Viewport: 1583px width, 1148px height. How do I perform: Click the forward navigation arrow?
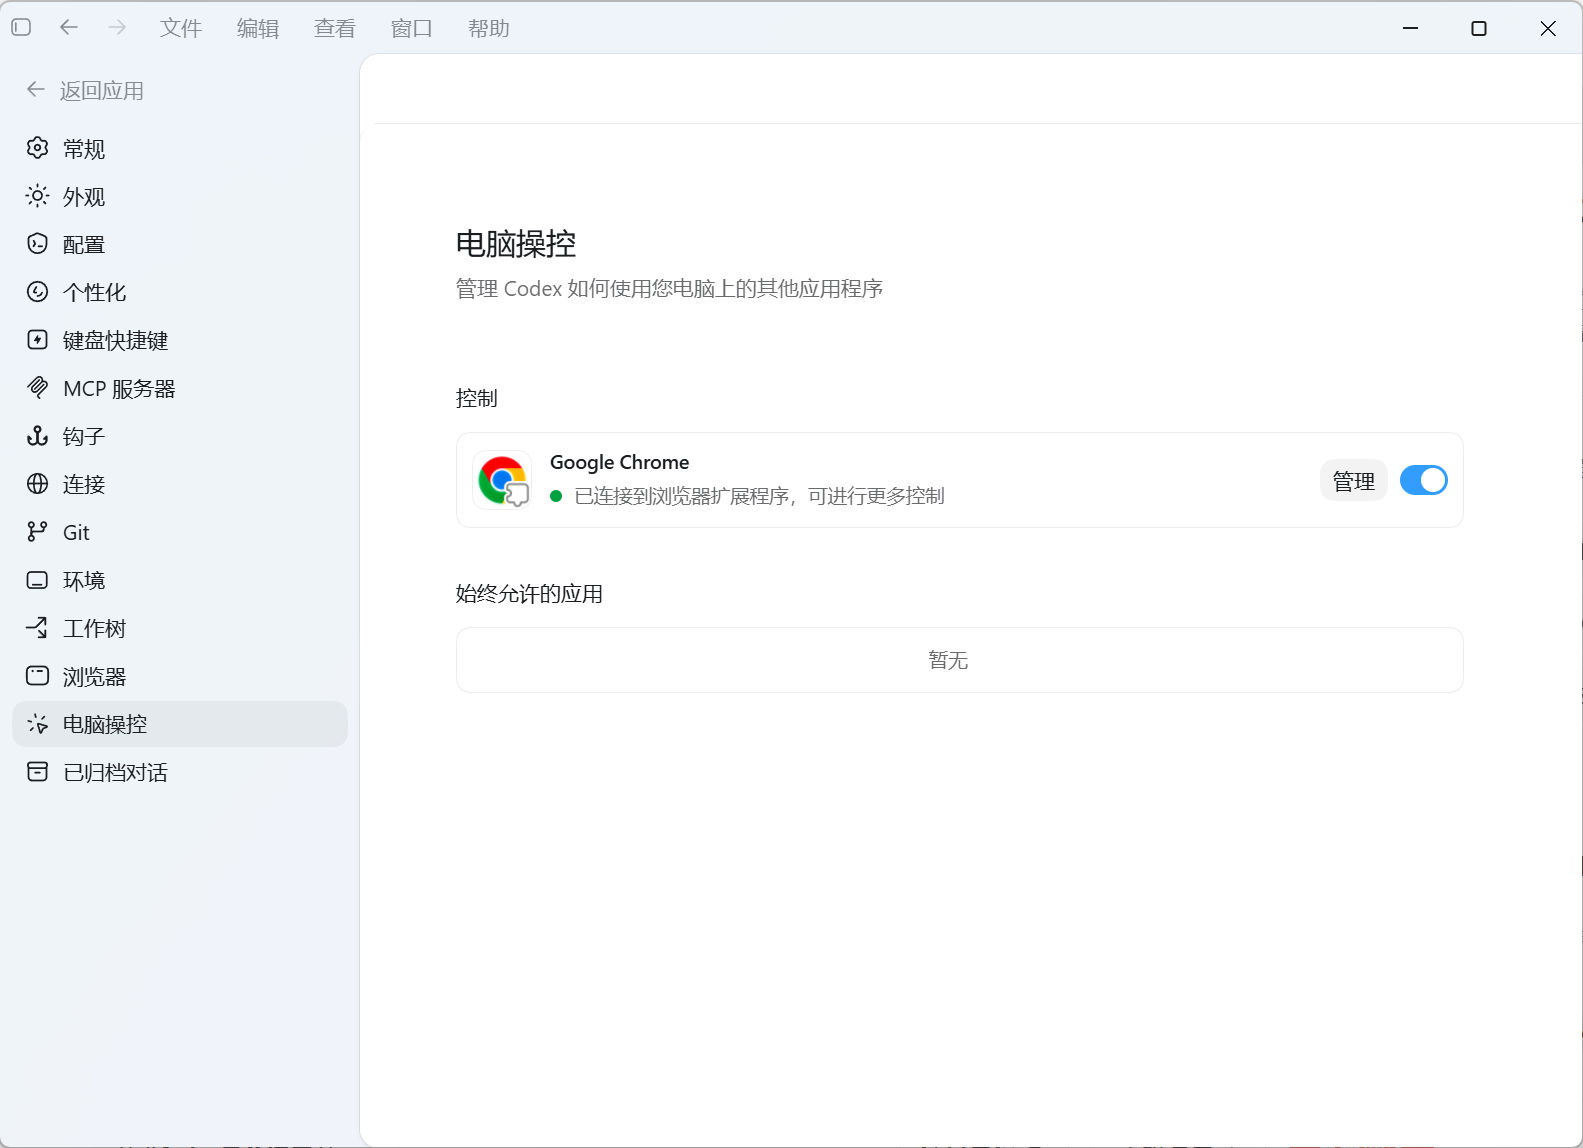[117, 28]
